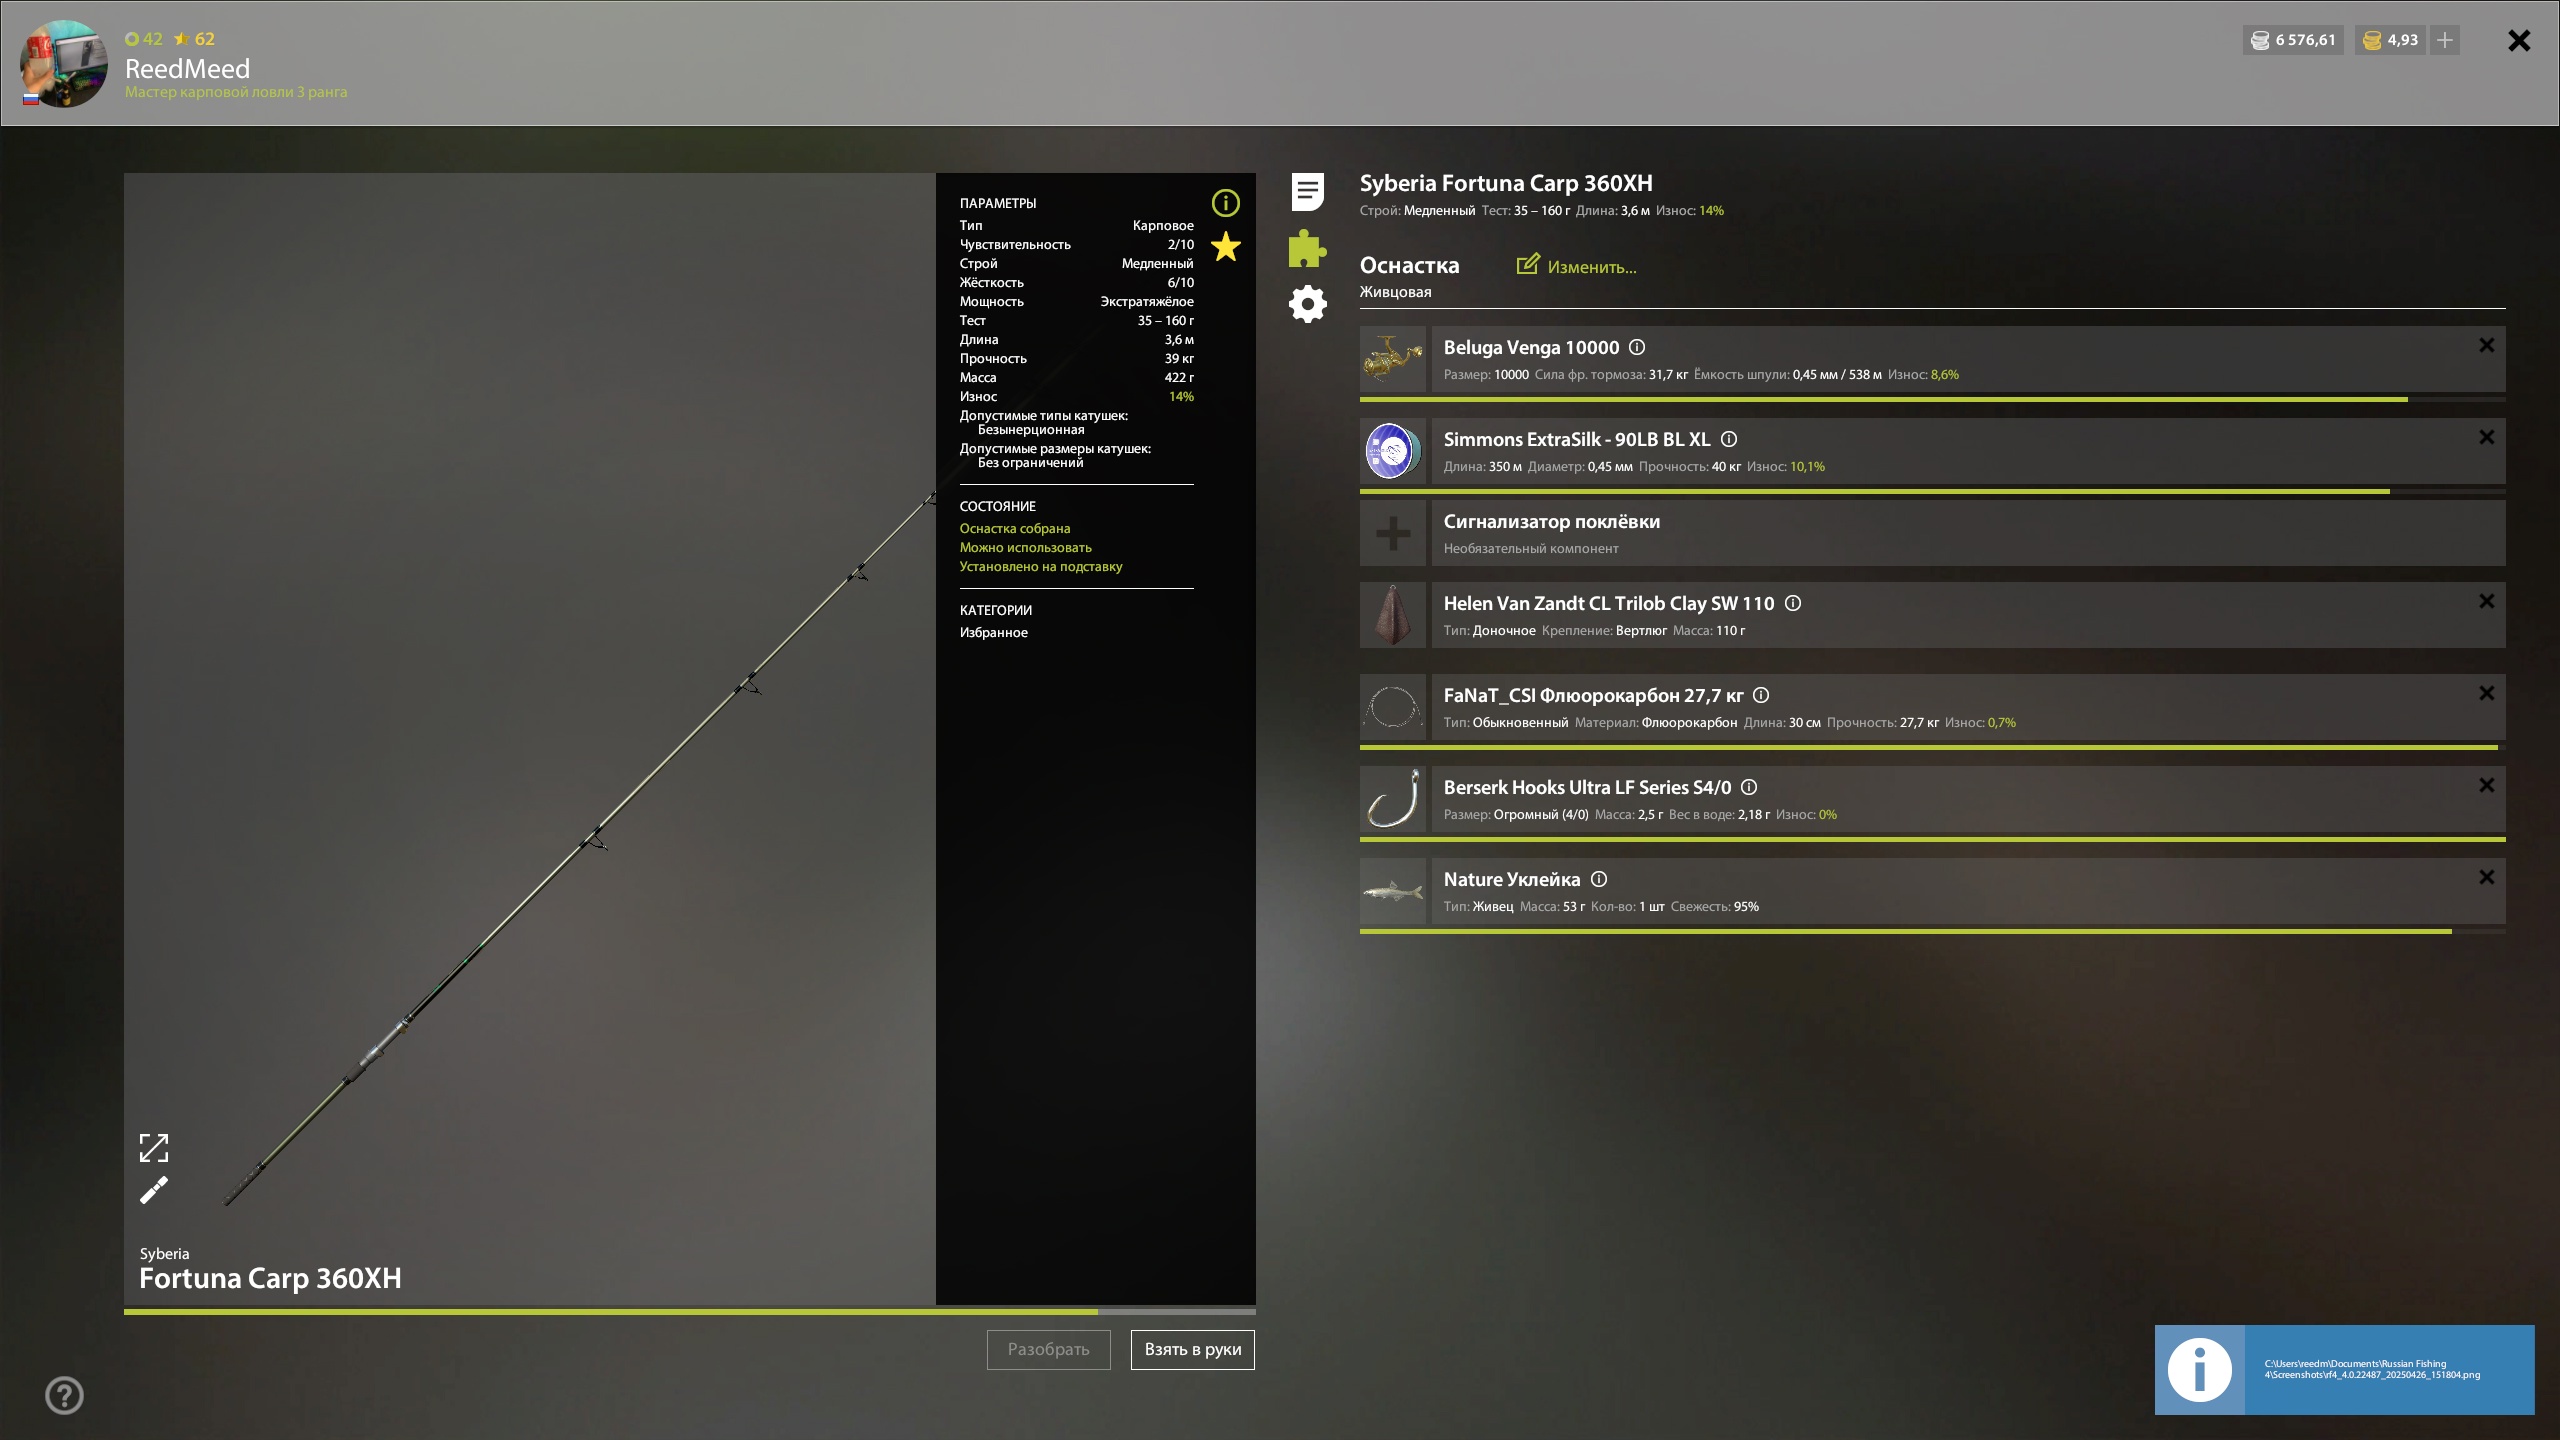Click the Nature Уклейка freshness bar

(1932, 931)
